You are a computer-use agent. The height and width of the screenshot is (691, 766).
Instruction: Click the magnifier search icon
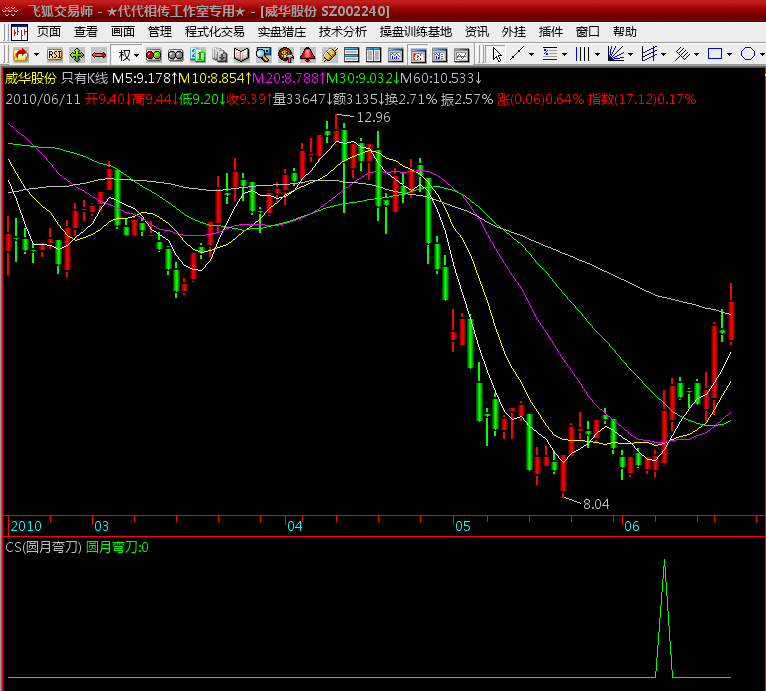263,55
